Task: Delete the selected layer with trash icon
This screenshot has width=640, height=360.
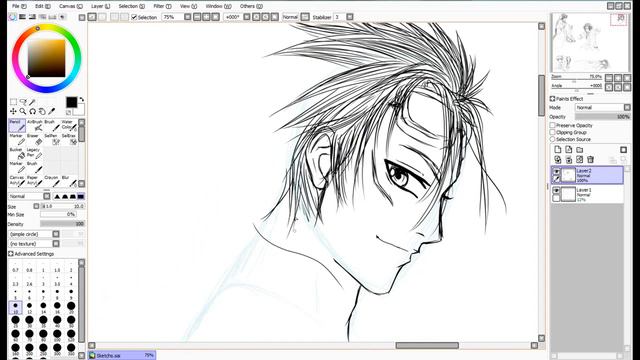Action: (590, 160)
